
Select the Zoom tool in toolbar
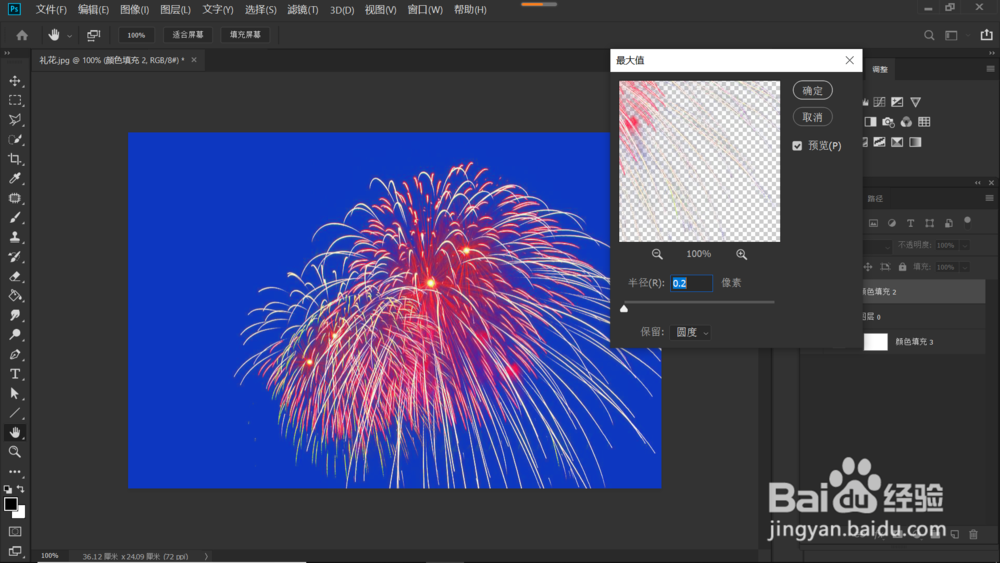tap(15, 451)
